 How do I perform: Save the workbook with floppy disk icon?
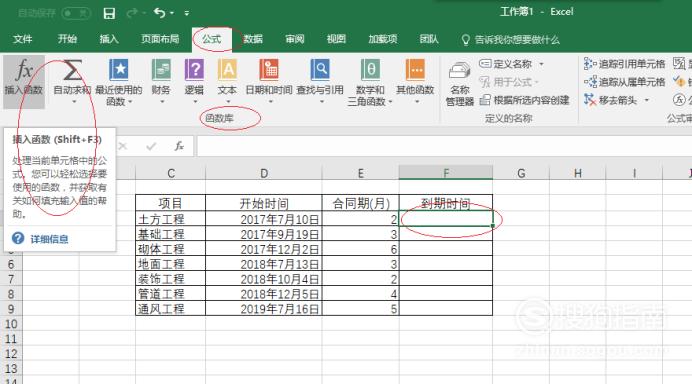click(x=109, y=13)
